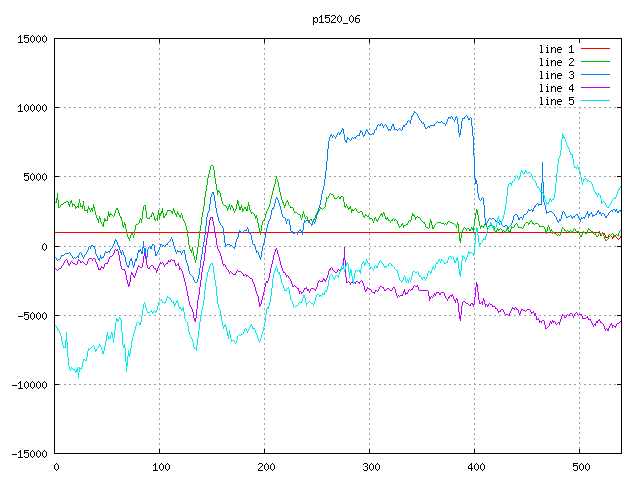640x480 pixels.
Task: Select the 'line 5' legend label
Action: coord(557,101)
